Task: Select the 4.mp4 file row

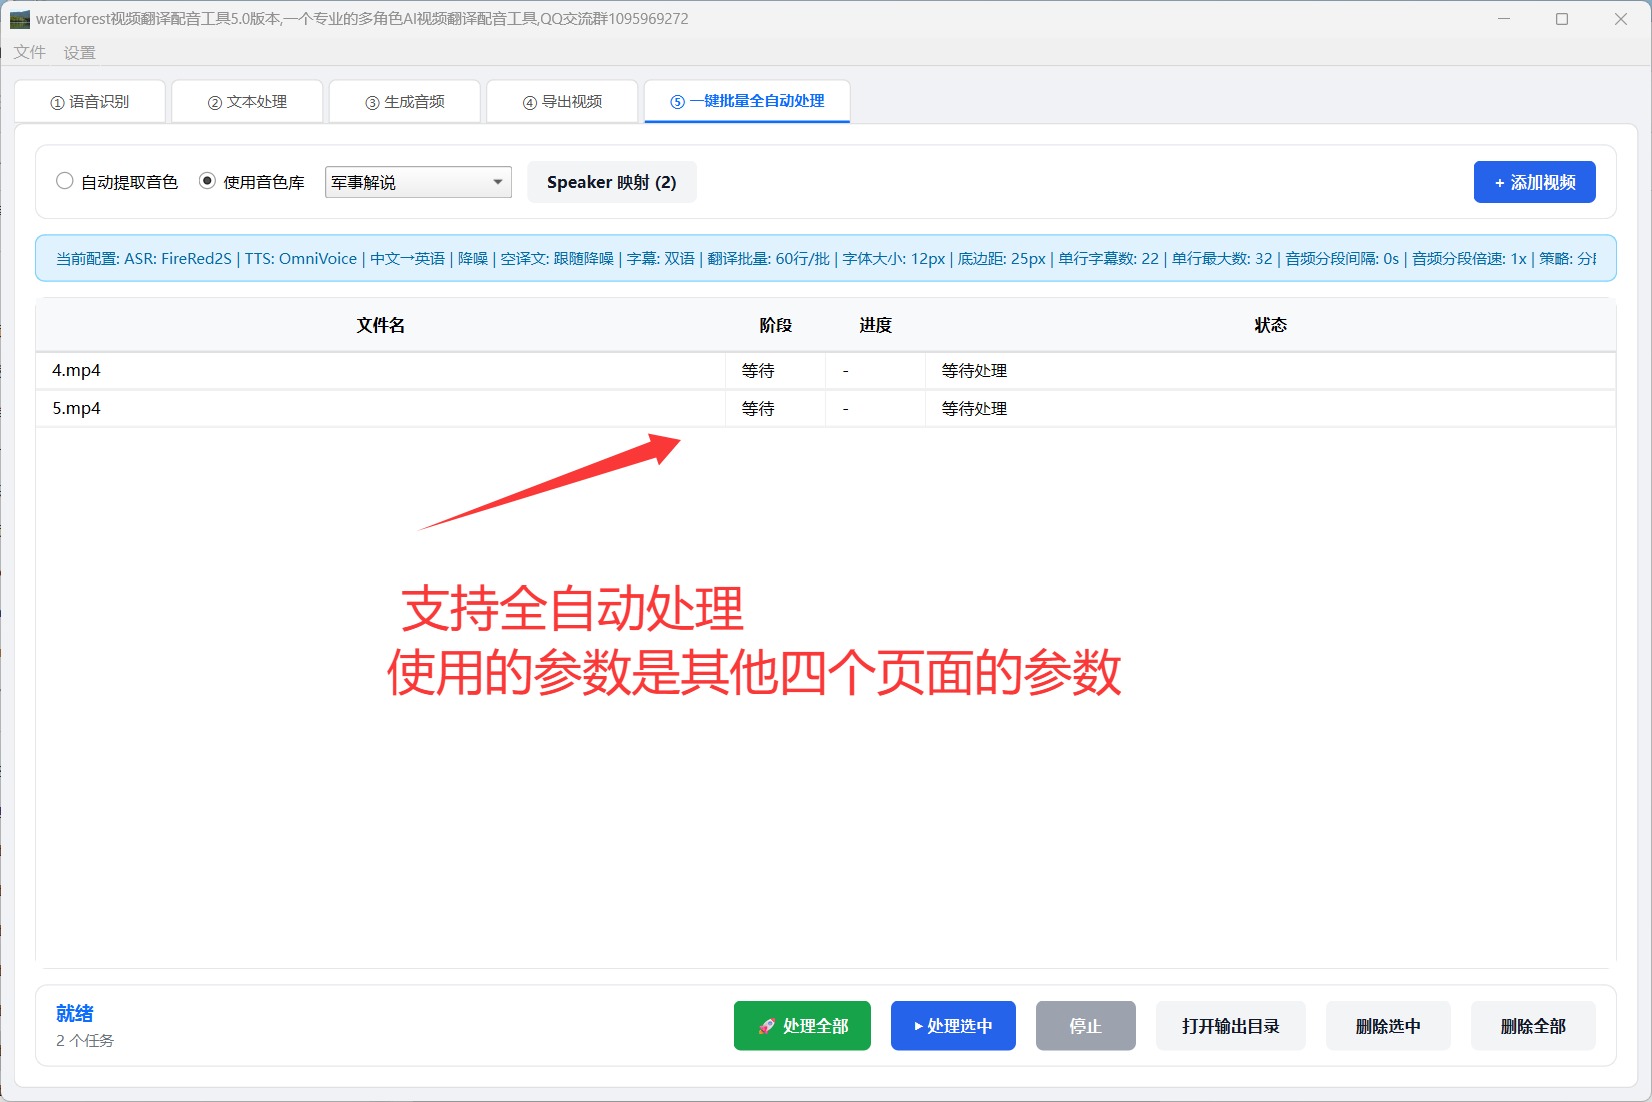Action: coord(826,370)
